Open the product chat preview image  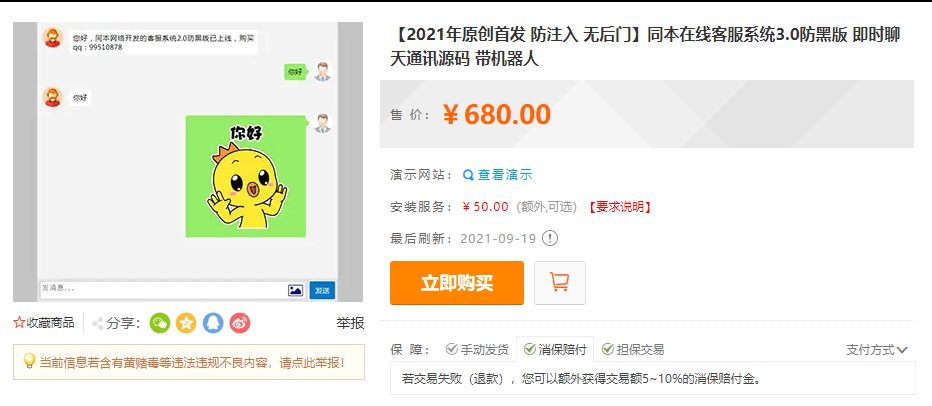(x=188, y=162)
